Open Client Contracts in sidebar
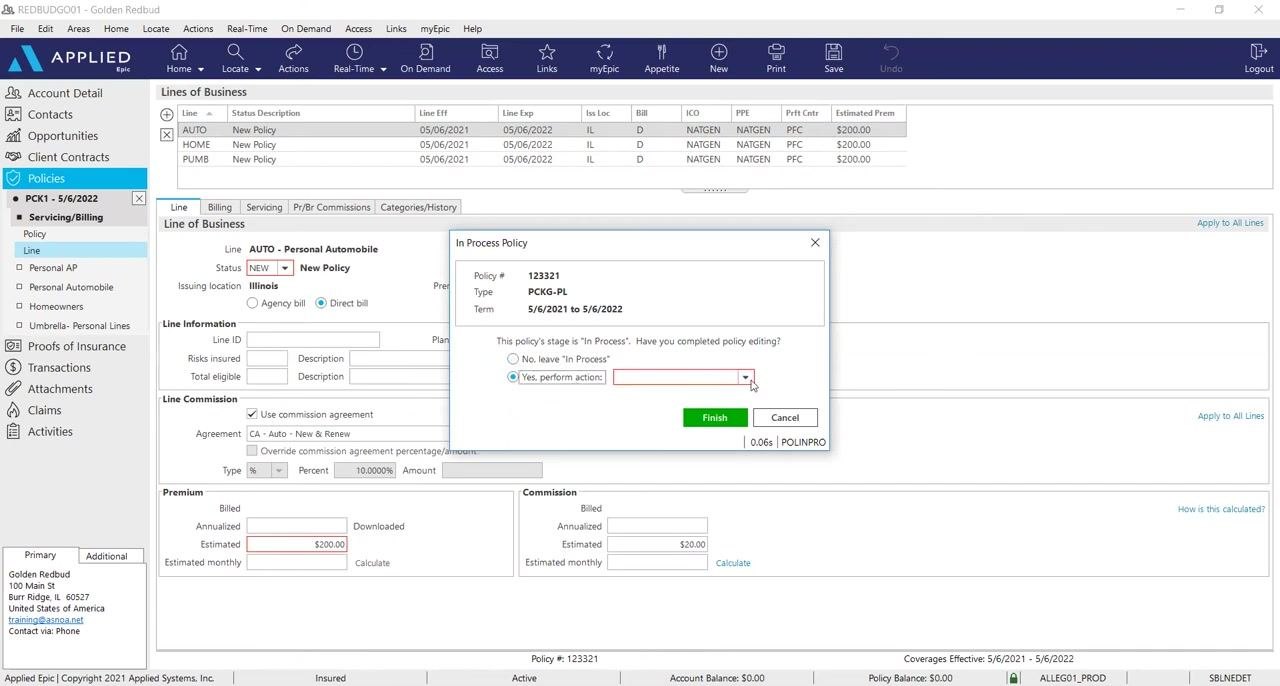The height and width of the screenshot is (686, 1280). pos(68,157)
